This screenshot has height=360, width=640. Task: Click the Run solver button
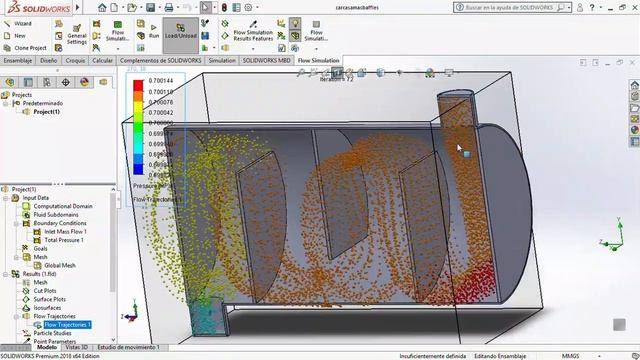coord(154,31)
